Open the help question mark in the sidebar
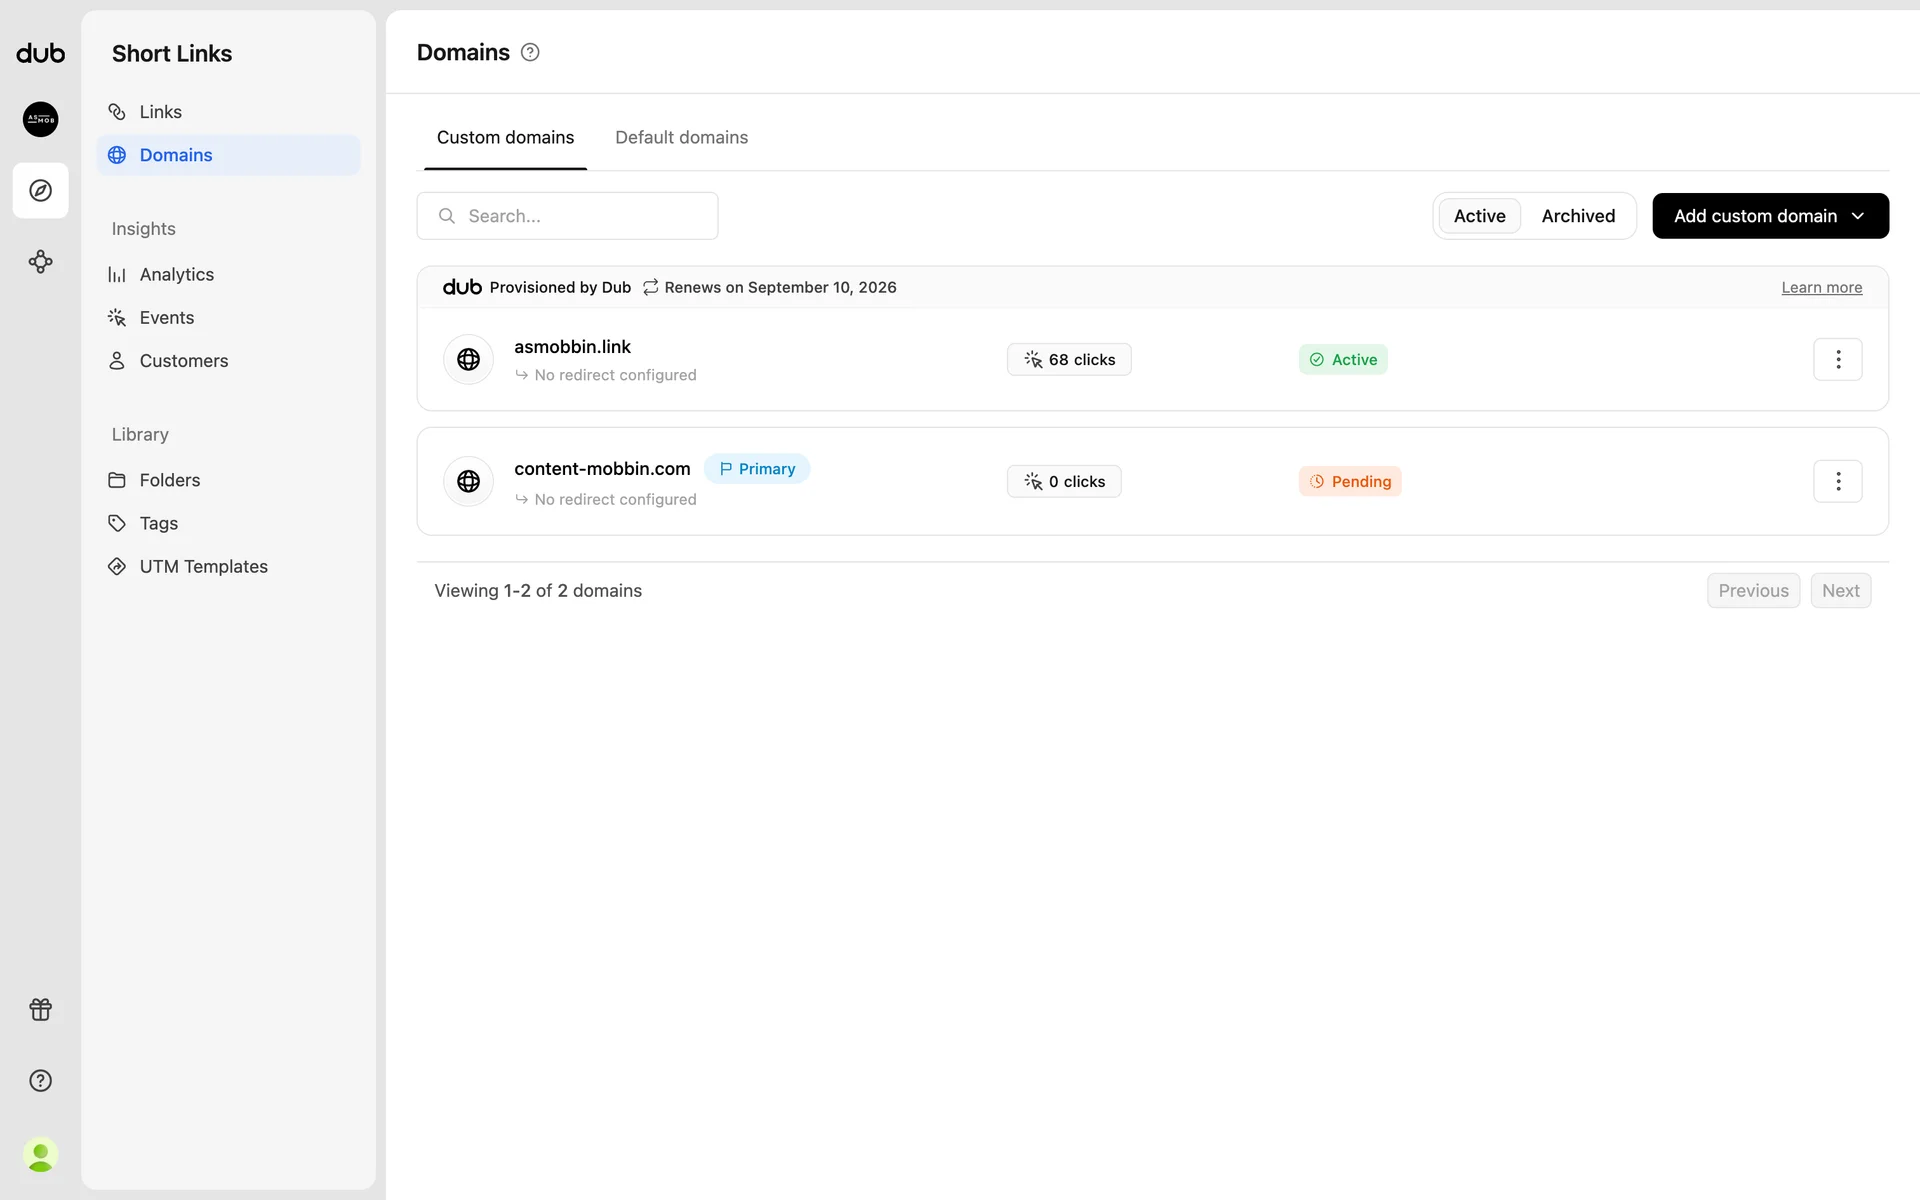The height and width of the screenshot is (1200, 1920). point(40,1080)
